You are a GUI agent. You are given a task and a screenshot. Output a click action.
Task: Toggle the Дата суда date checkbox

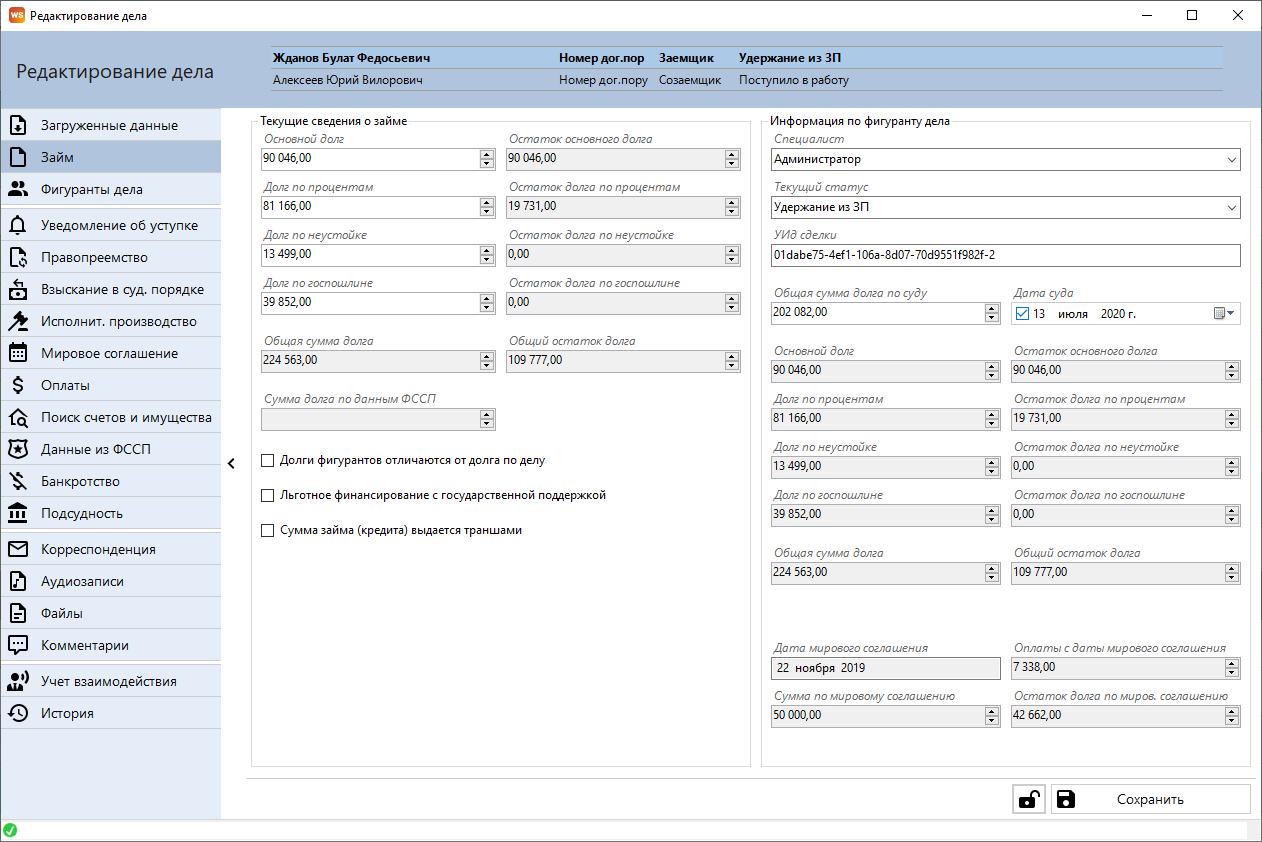pyautogui.click(x=1022, y=314)
